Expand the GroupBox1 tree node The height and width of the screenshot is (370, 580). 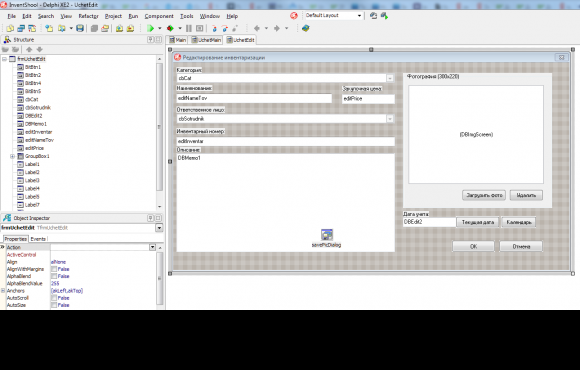[x=13, y=156]
